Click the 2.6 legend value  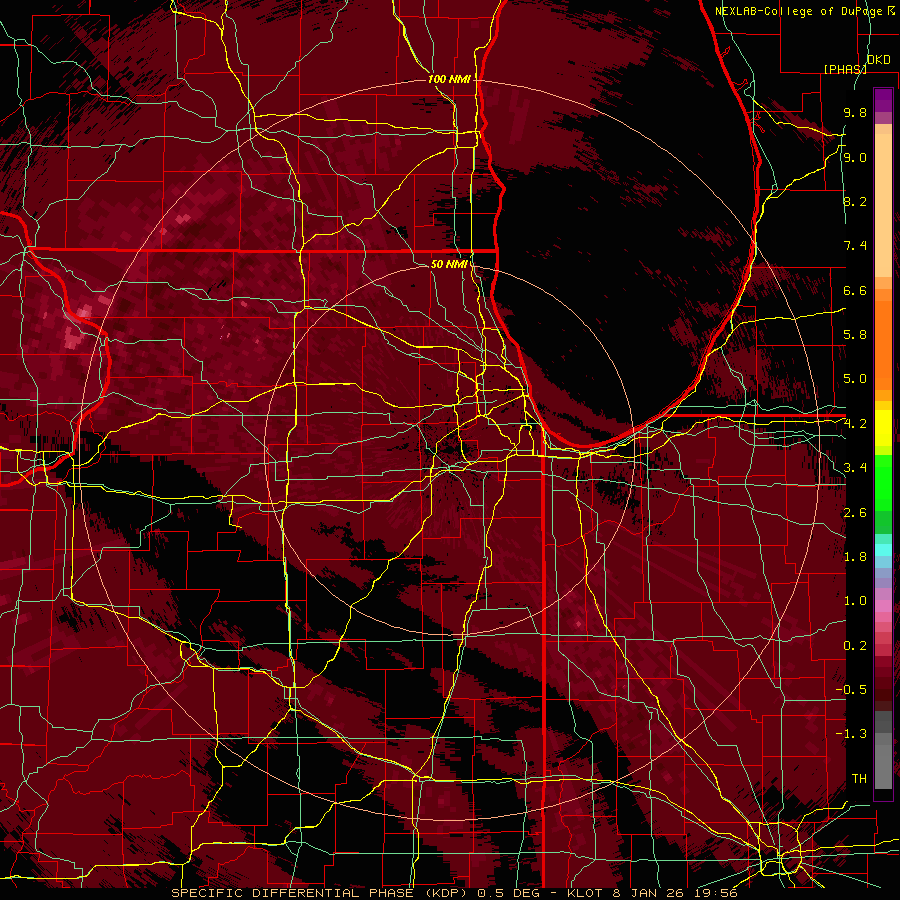[855, 513]
